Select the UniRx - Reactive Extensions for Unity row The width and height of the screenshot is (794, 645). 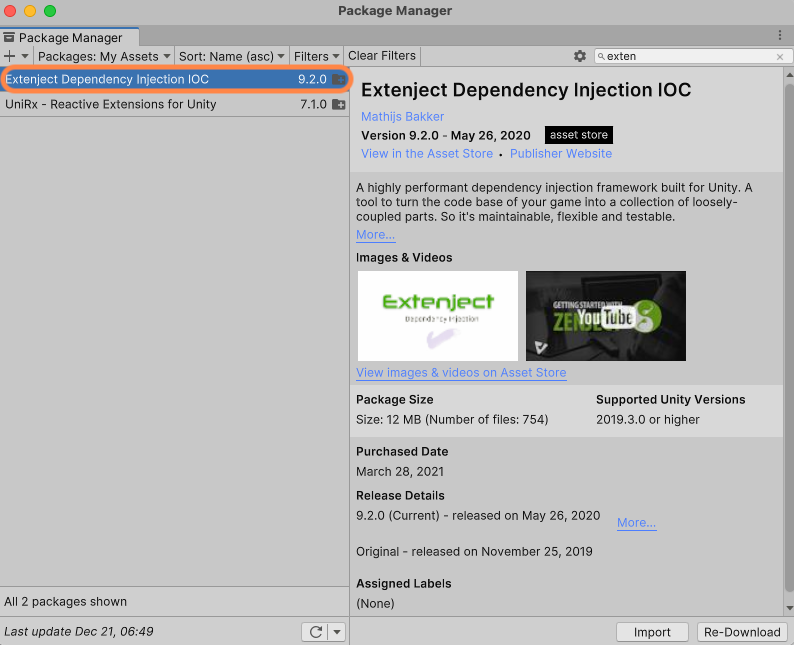[175, 104]
